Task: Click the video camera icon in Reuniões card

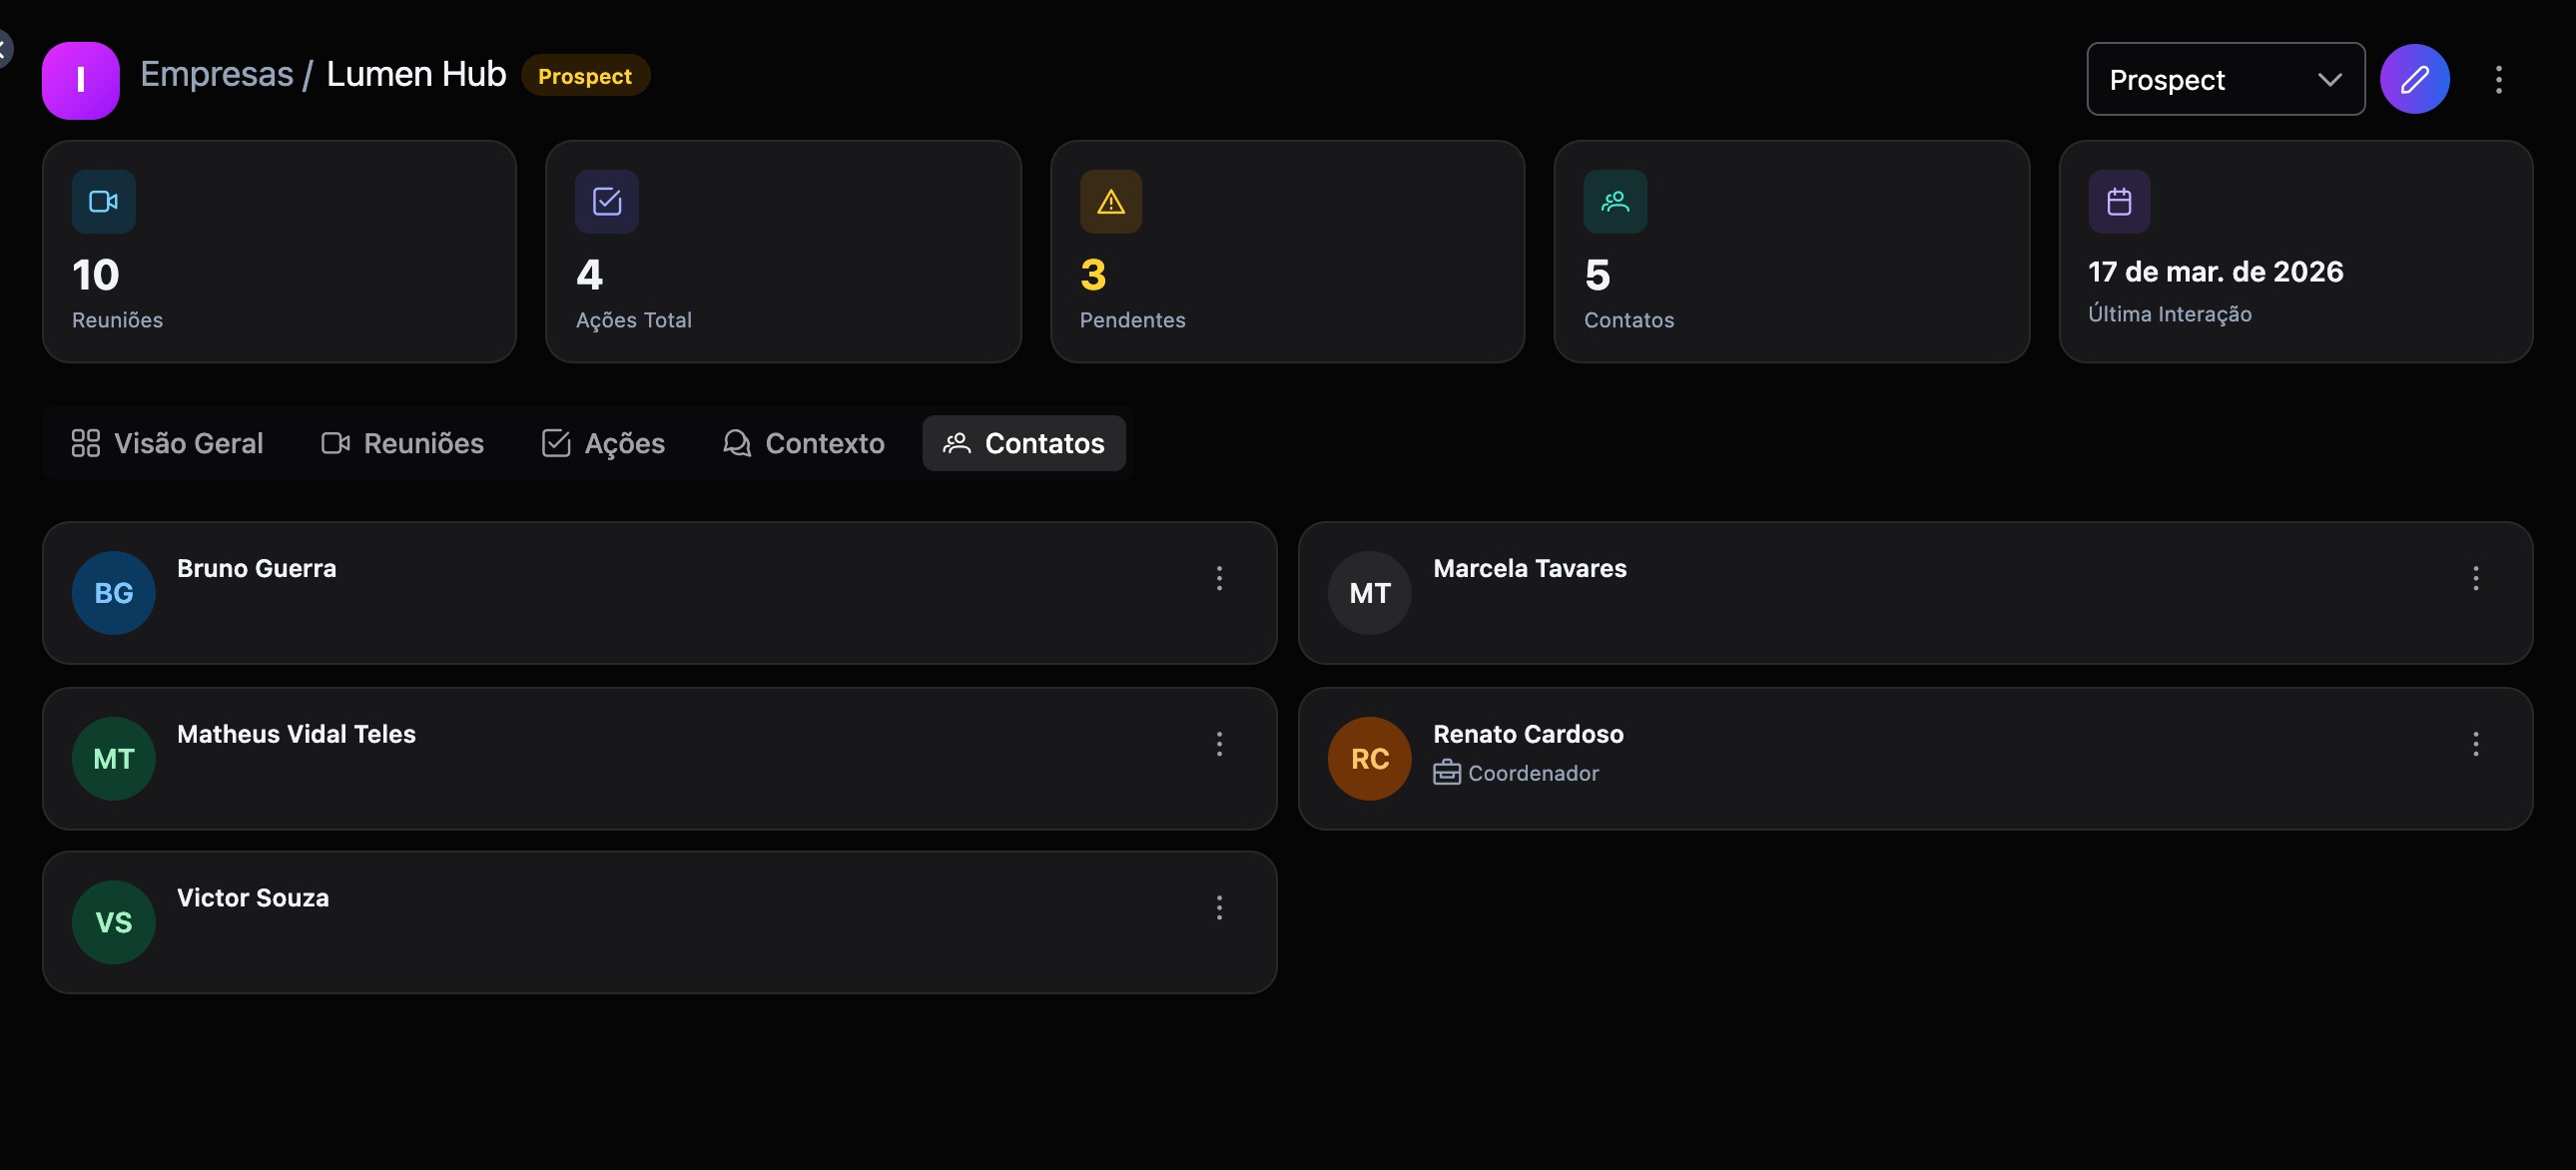Action: coord(103,202)
